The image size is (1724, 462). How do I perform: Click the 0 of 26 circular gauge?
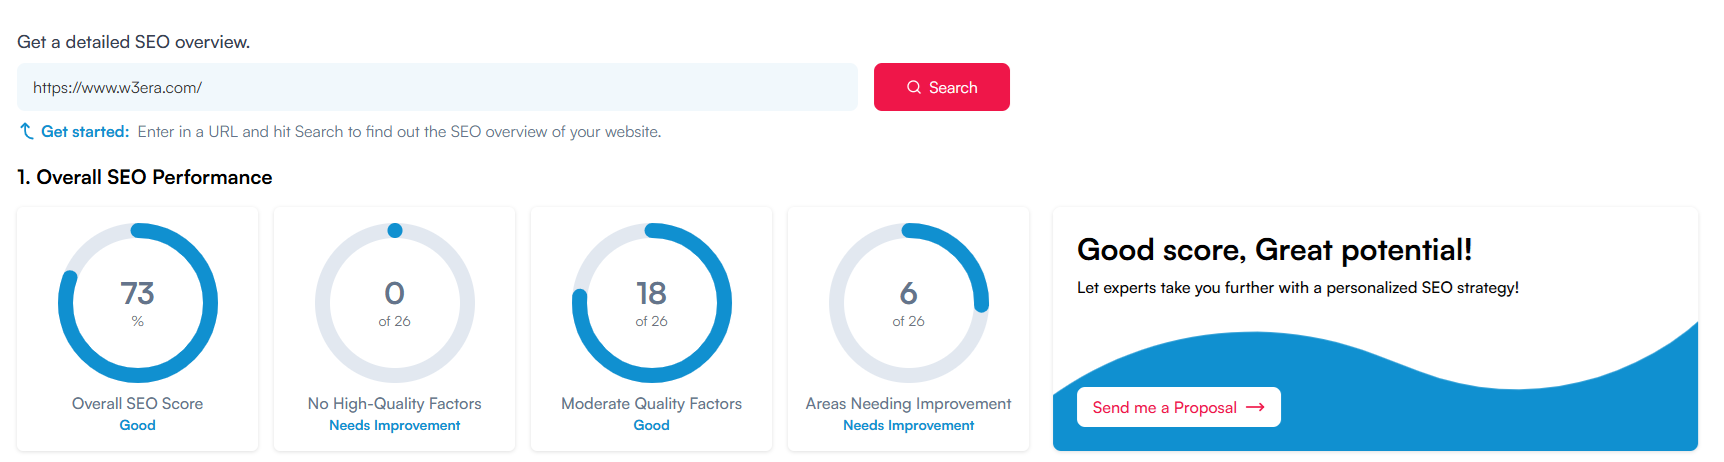coord(395,303)
